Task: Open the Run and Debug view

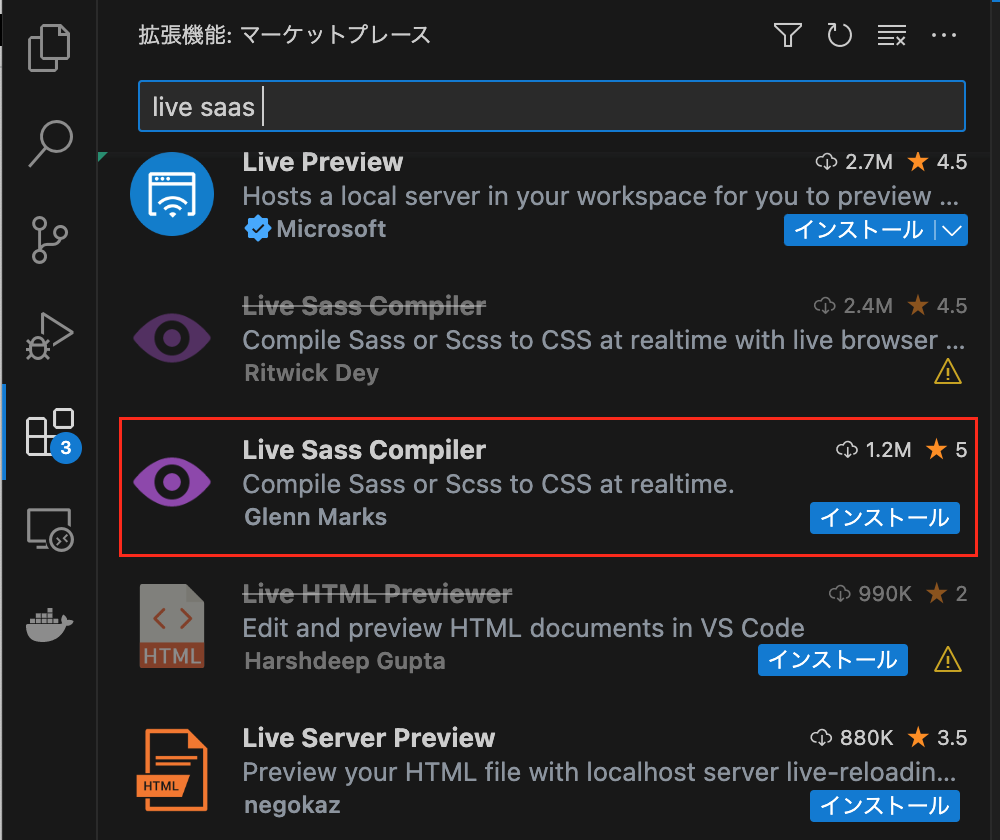Action: (50, 336)
